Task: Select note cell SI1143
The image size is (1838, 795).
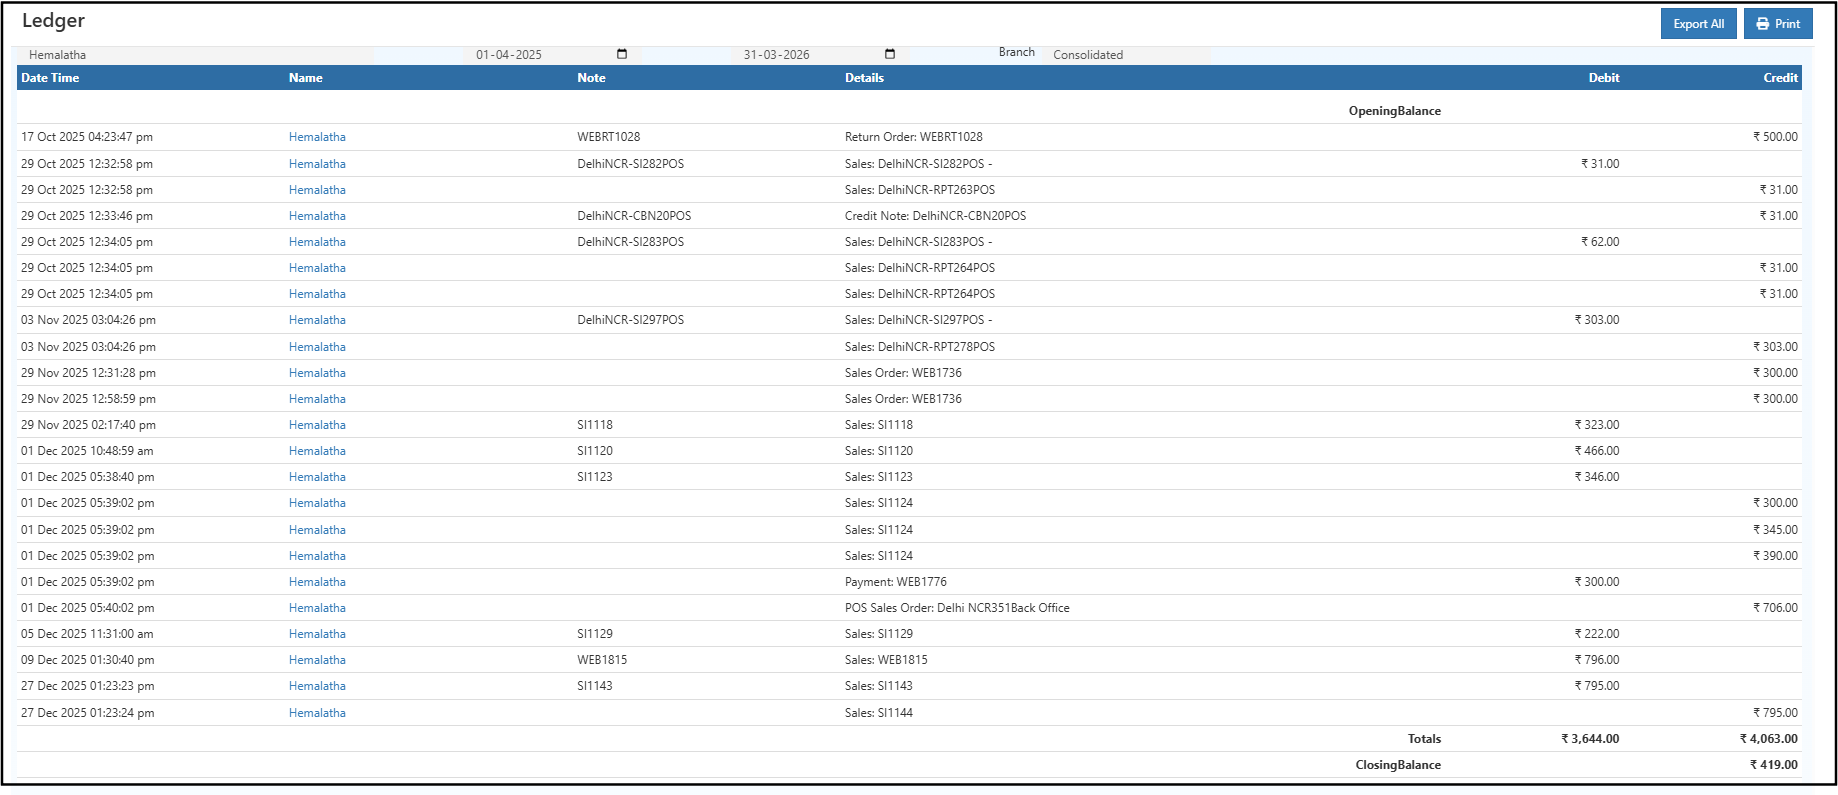Action: (595, 686)
